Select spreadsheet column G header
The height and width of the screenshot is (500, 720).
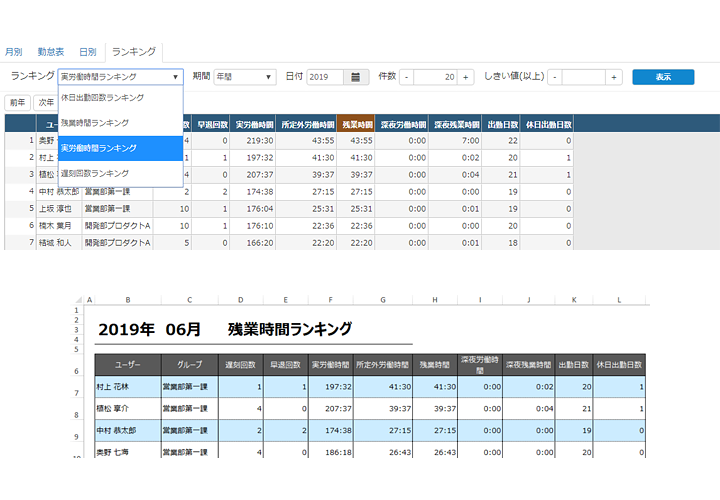[x=383, y=300]
